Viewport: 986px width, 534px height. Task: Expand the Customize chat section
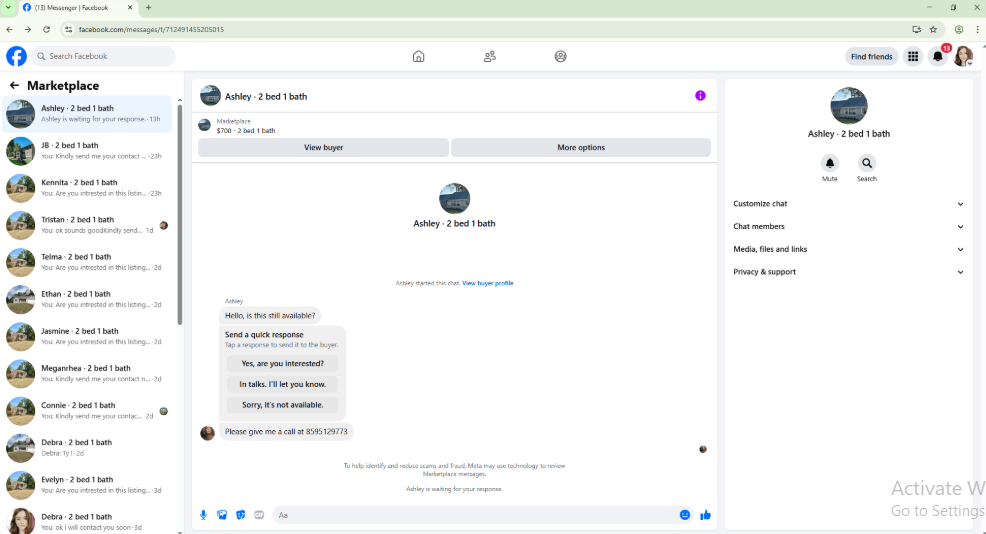click(x=848, y=204)
